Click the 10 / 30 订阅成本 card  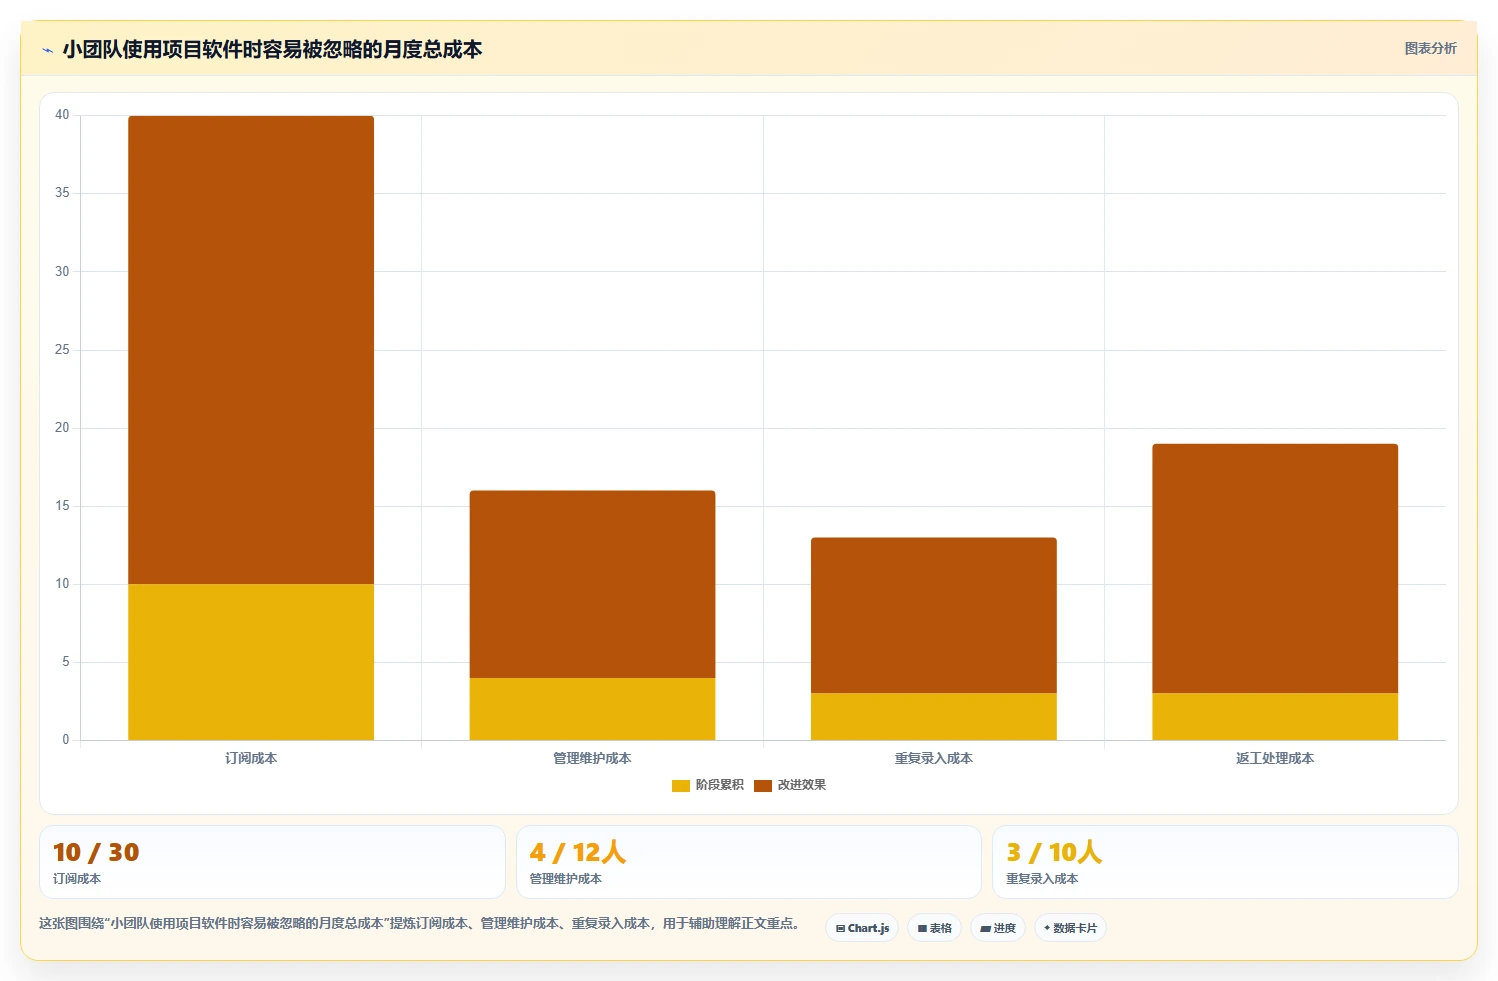pyautogui.click(x=272, y=862)
